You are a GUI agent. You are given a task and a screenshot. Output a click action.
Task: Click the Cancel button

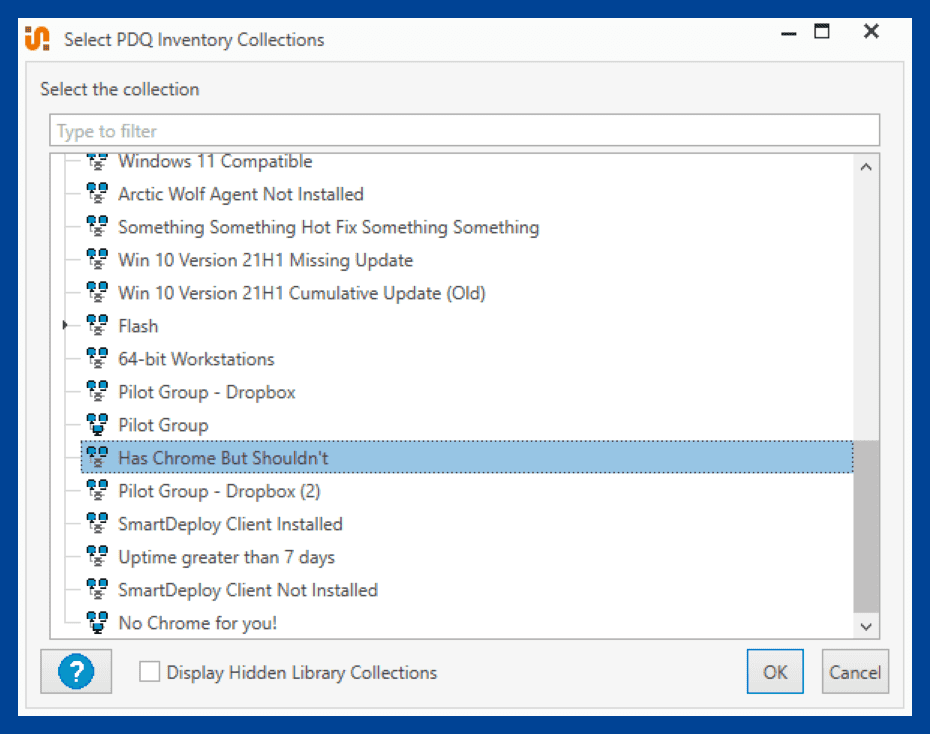point(855,671)
